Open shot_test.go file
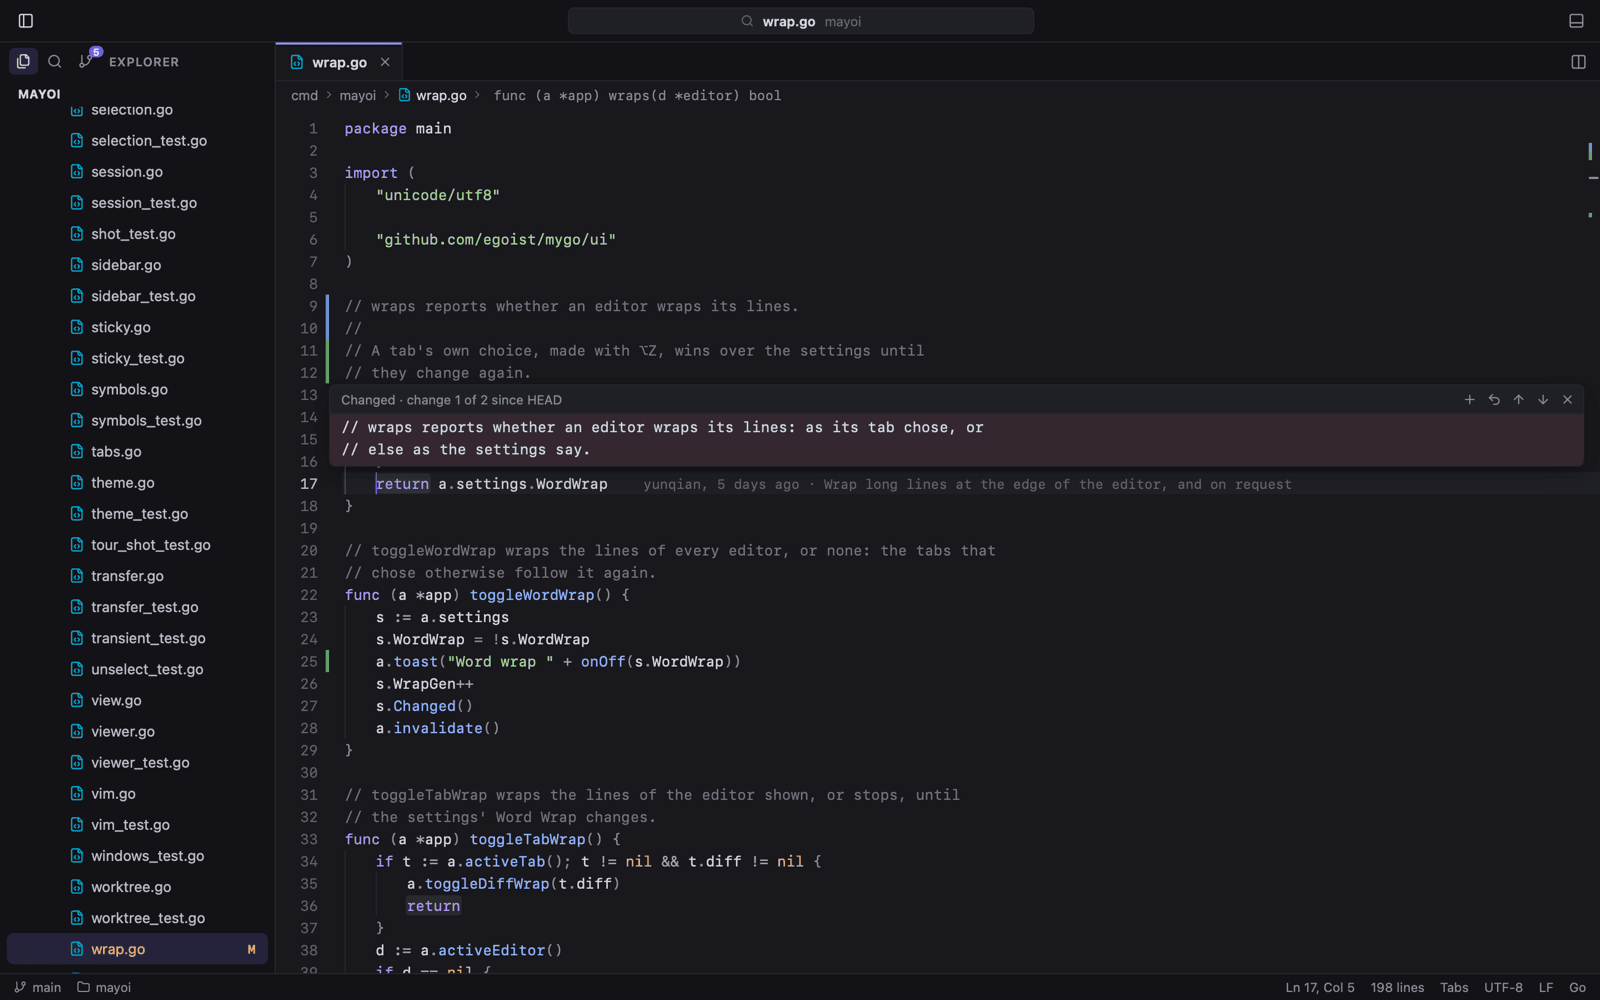 point(137,234)
